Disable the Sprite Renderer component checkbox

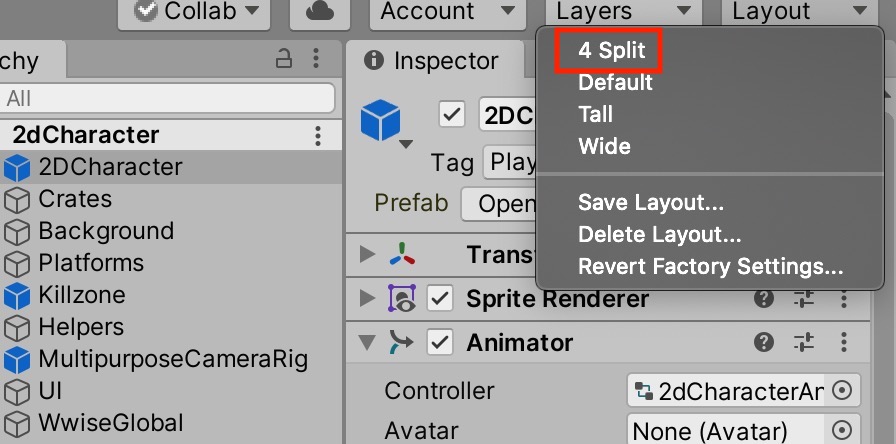point(440,299)
